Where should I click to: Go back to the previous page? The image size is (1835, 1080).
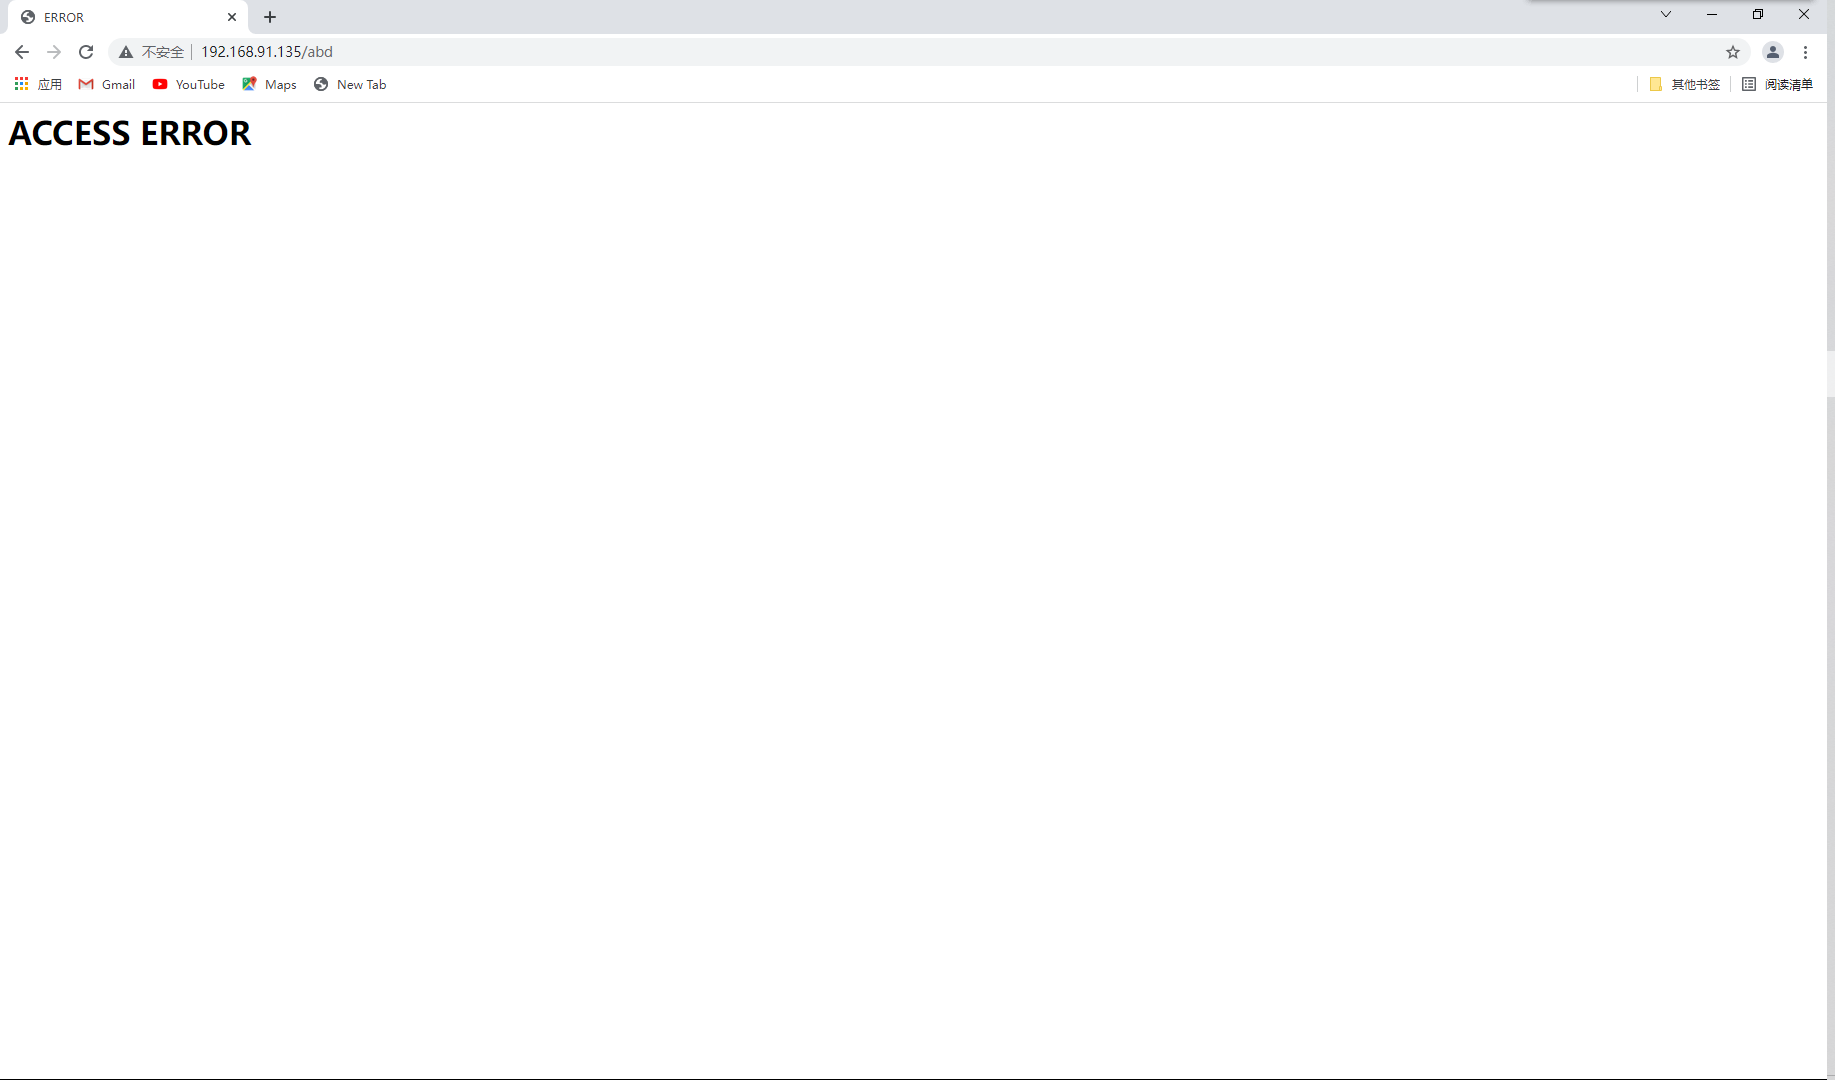pos(22,52)
